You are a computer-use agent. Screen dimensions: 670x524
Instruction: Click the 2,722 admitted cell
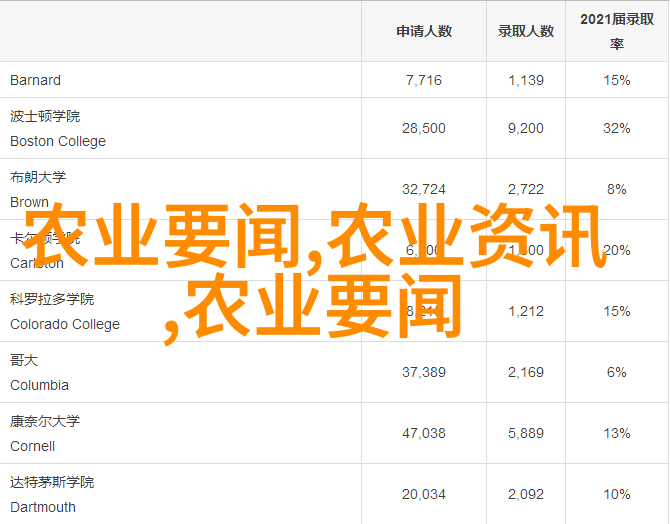[526, 189]
